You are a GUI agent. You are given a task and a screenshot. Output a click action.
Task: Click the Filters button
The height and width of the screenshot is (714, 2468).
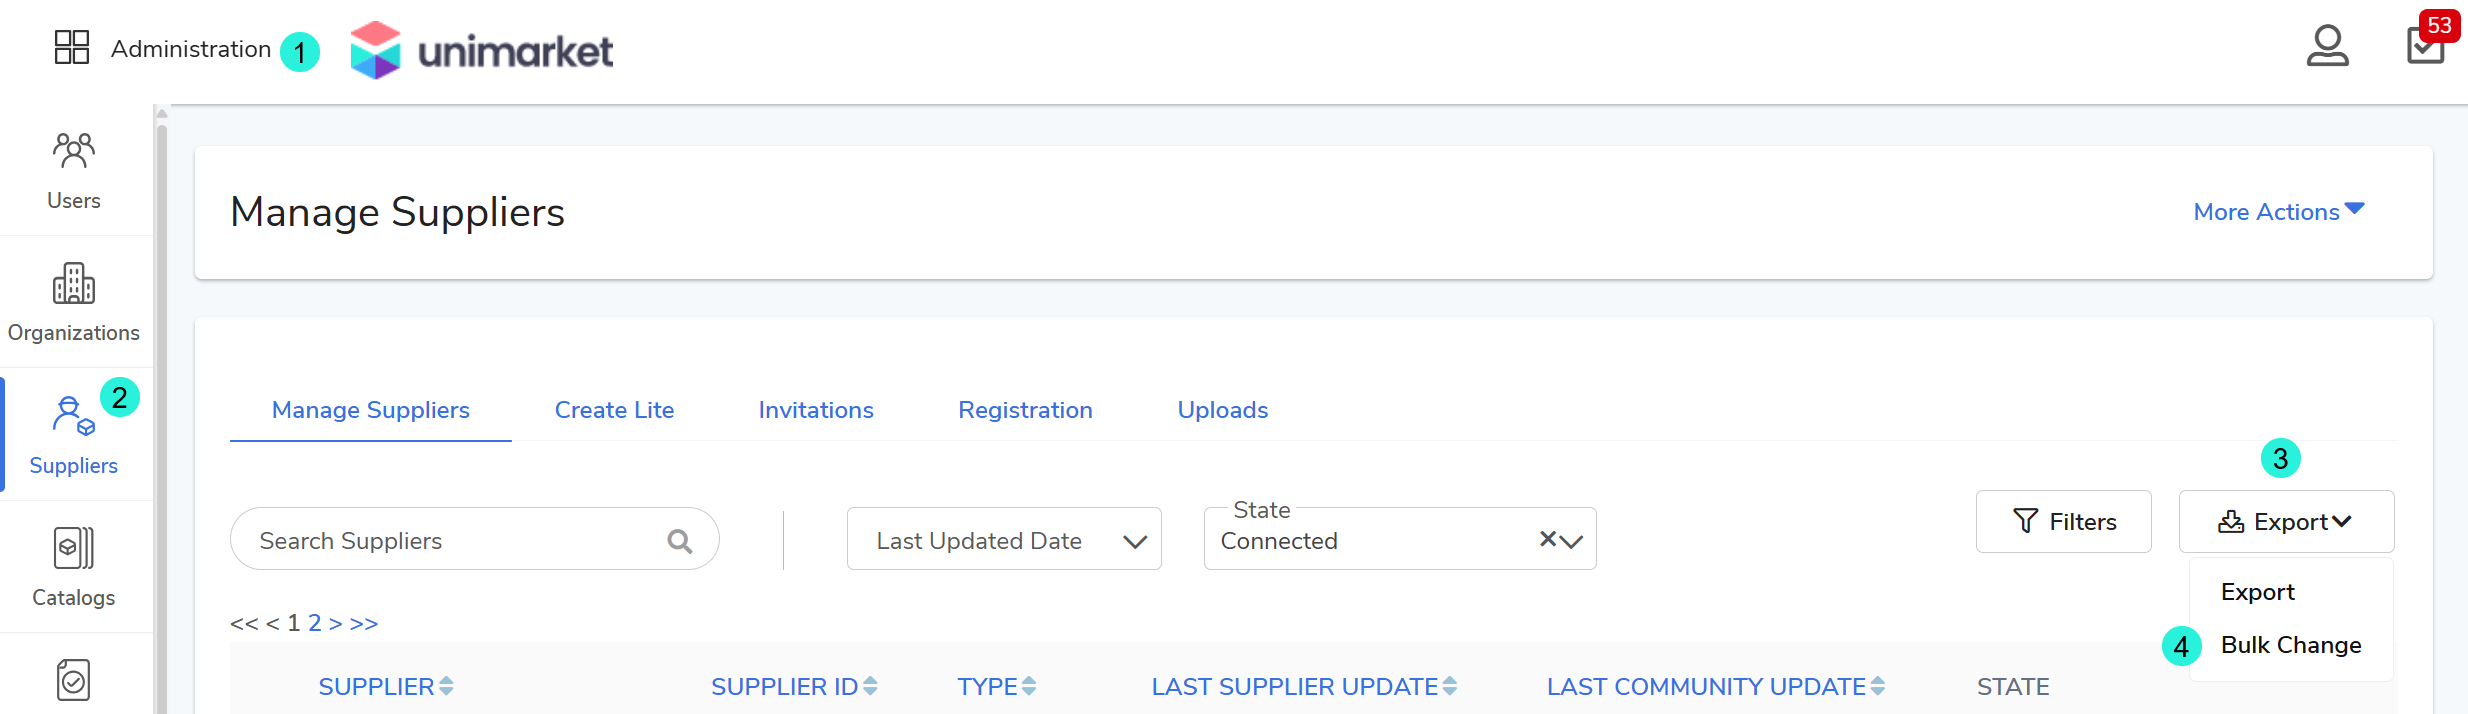pyautogui.click(x=2063, y=522)
